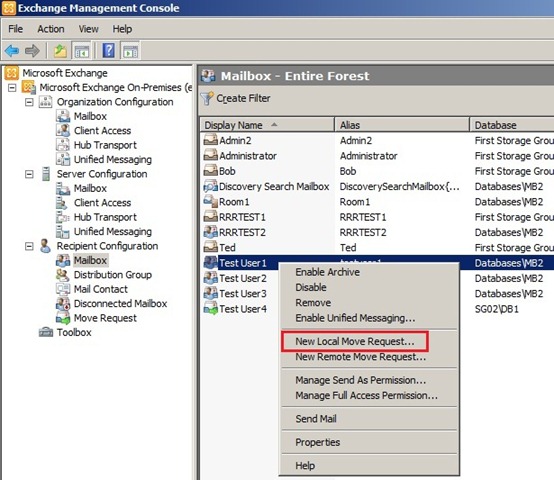Sort by the Alias column header
Screen dimensions: 554x480
point(402,125)
